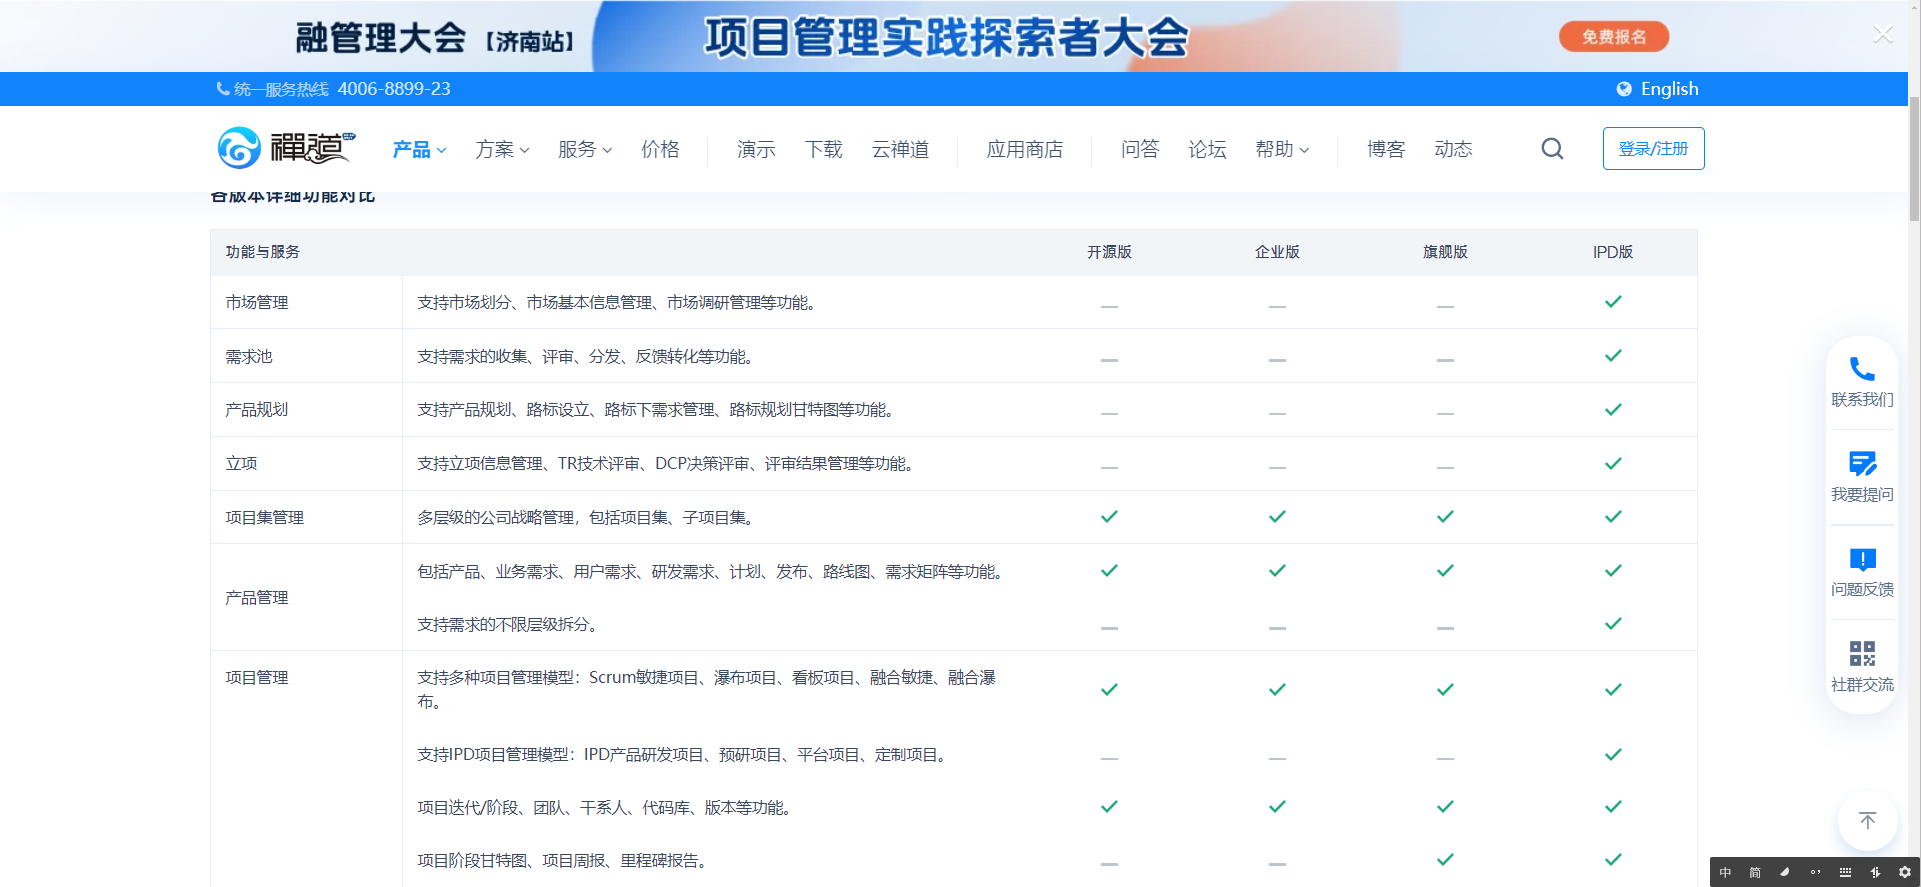The width and height of the screenshot is (1921, 887).
Task: Click the up-down arrows icon in IME bar
Action: tap(1875, 872)
